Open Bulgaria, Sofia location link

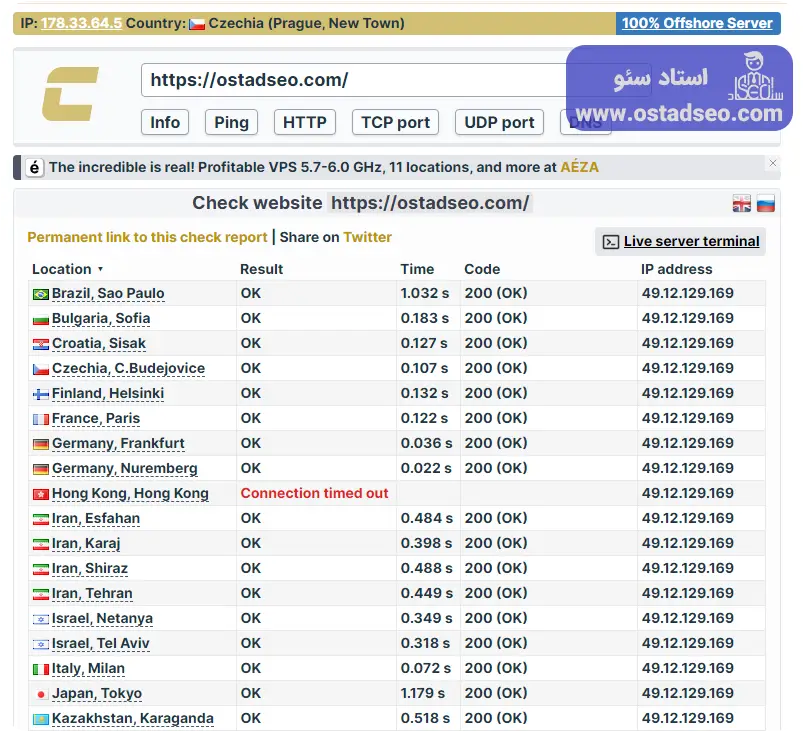(101, 319)
